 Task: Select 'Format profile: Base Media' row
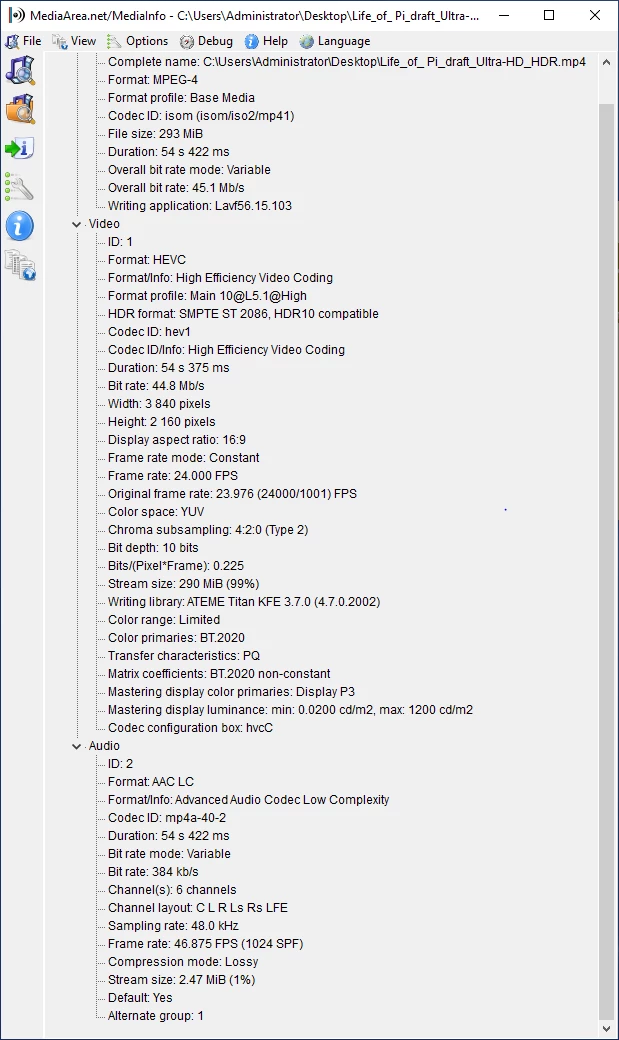[181, 98]
